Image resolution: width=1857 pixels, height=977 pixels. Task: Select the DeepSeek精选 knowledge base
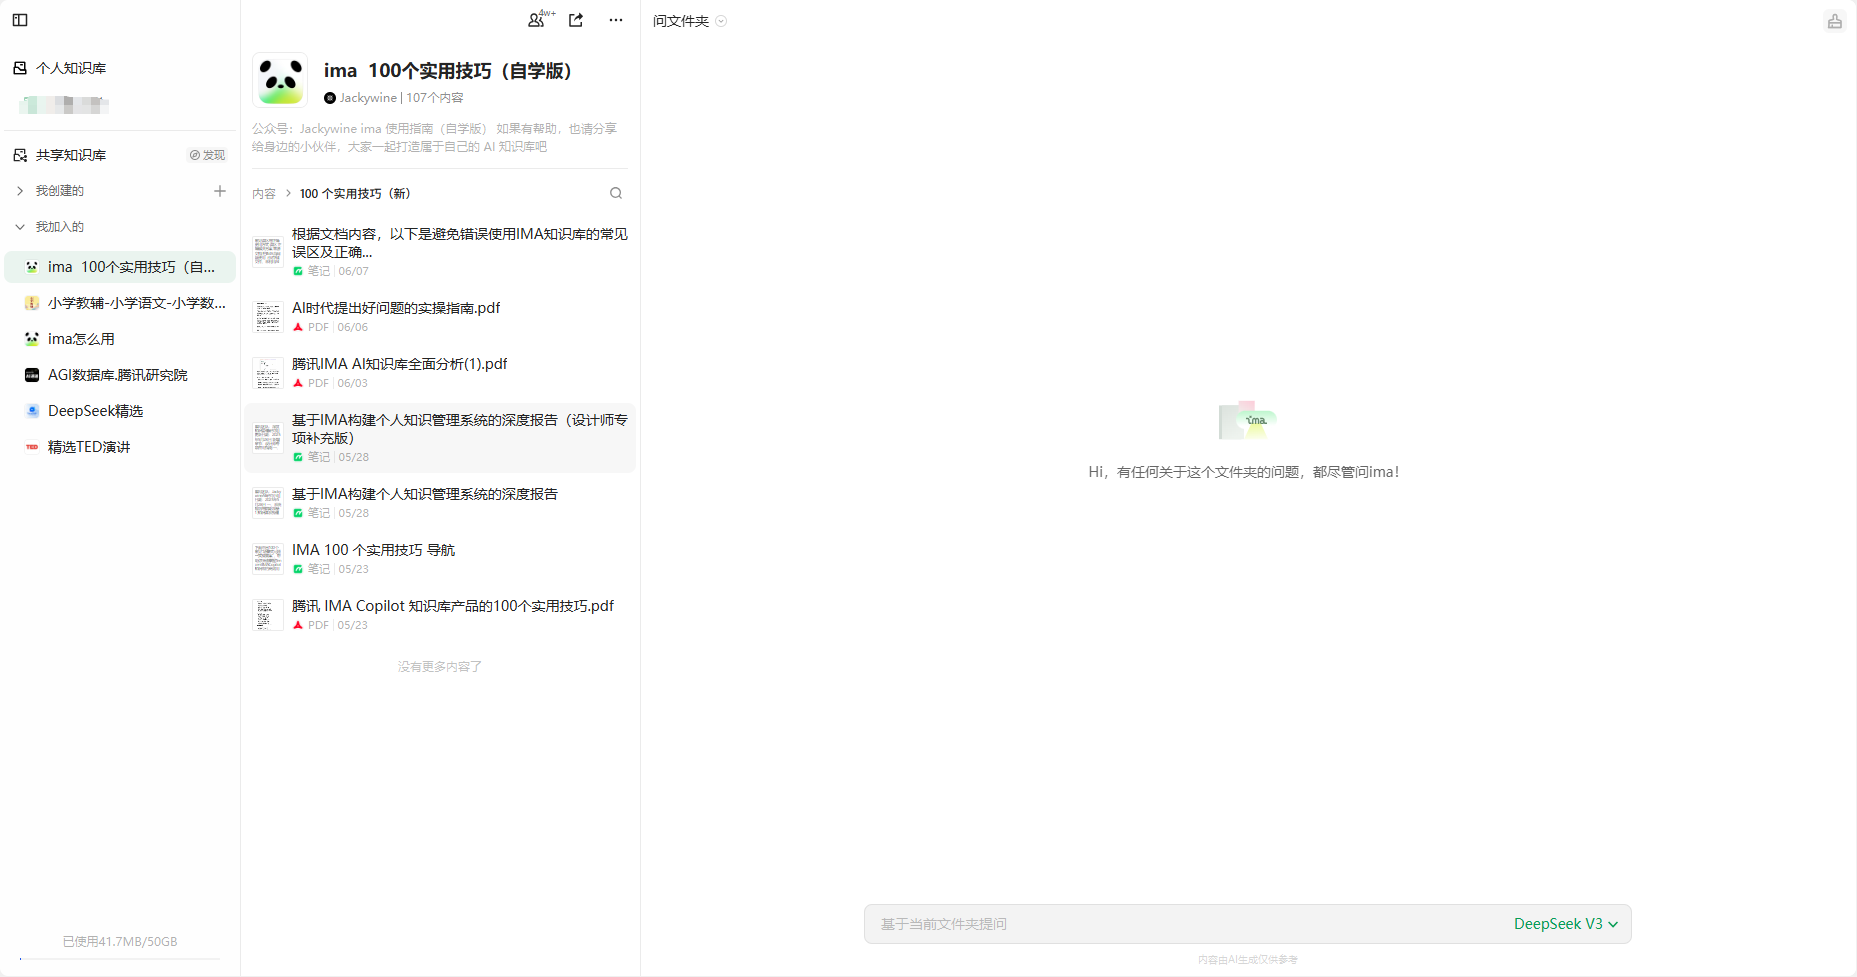coord(95,411)
